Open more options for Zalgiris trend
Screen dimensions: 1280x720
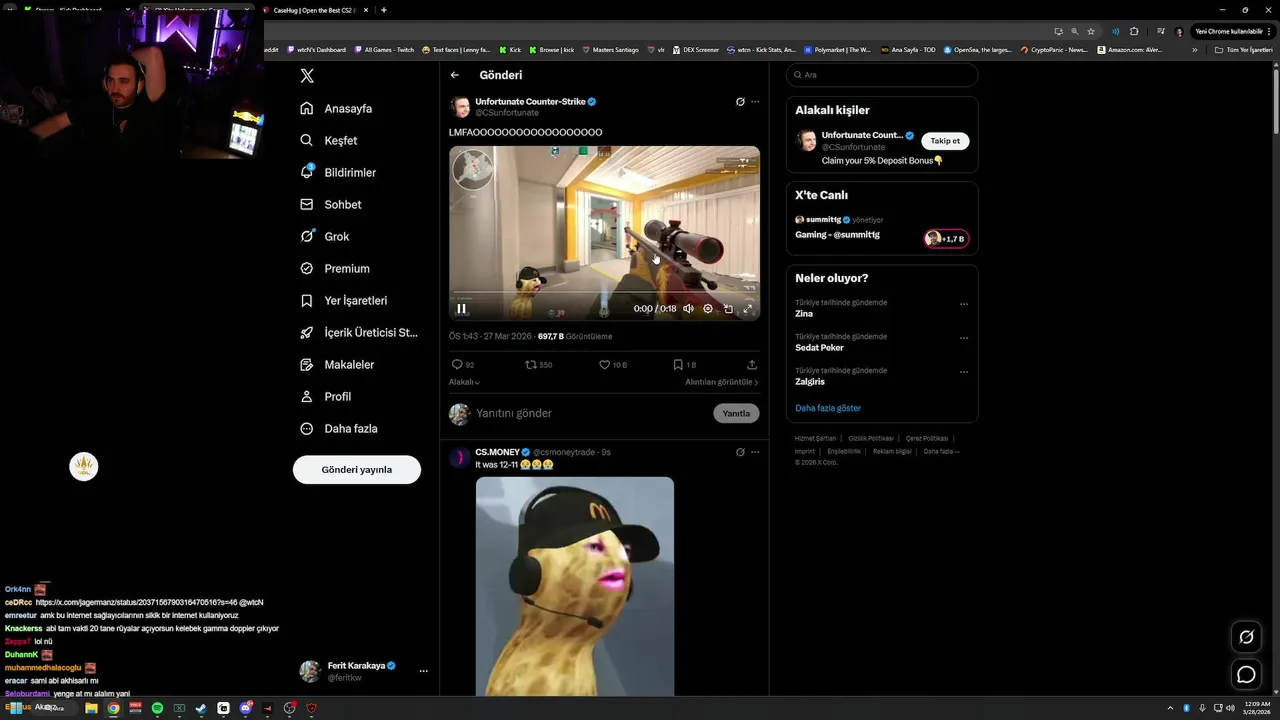(x=964, y=372)
